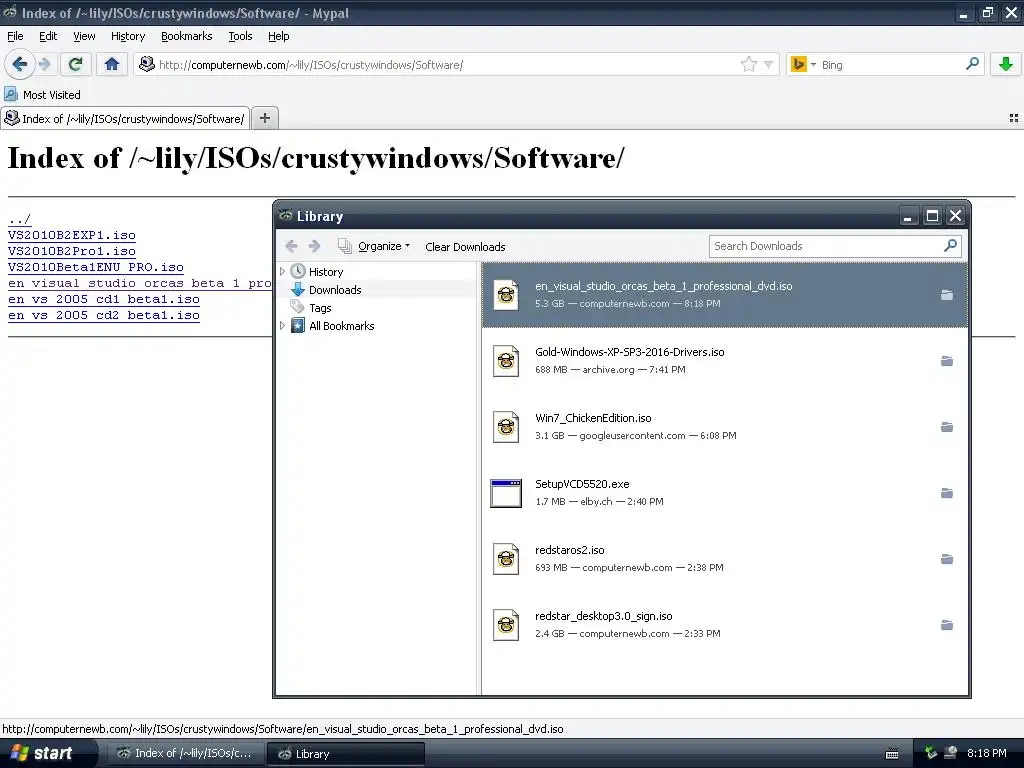Image resolution: width=1024 pixels, height=768 pixels.
Task: Open containing folder for redstar_desktop3.0_sign.iso
Action: (946, 625)
